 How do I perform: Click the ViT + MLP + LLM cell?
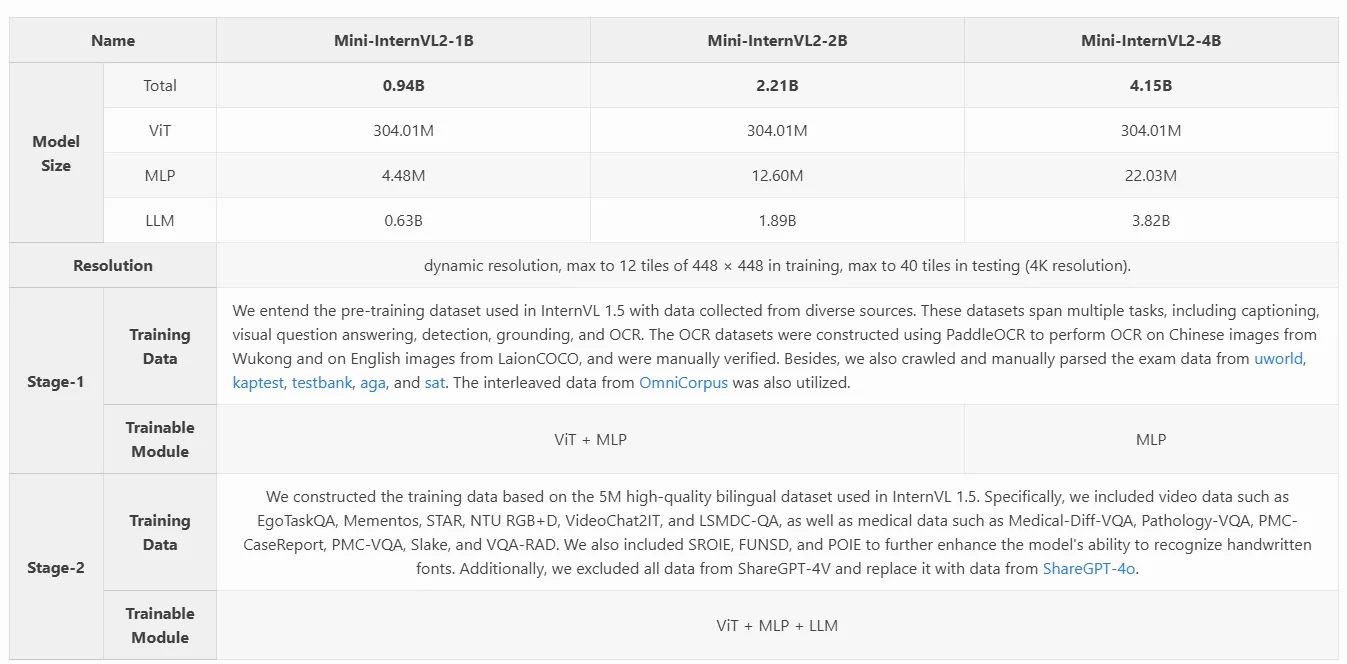777,626
